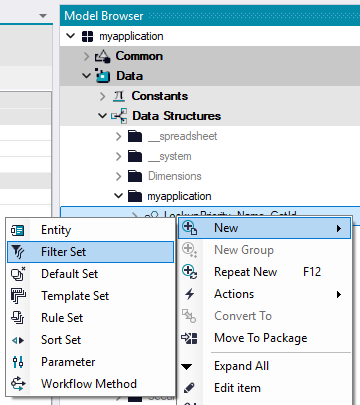
Task: Click the Move To Package icon
Action: coord(189,338)
